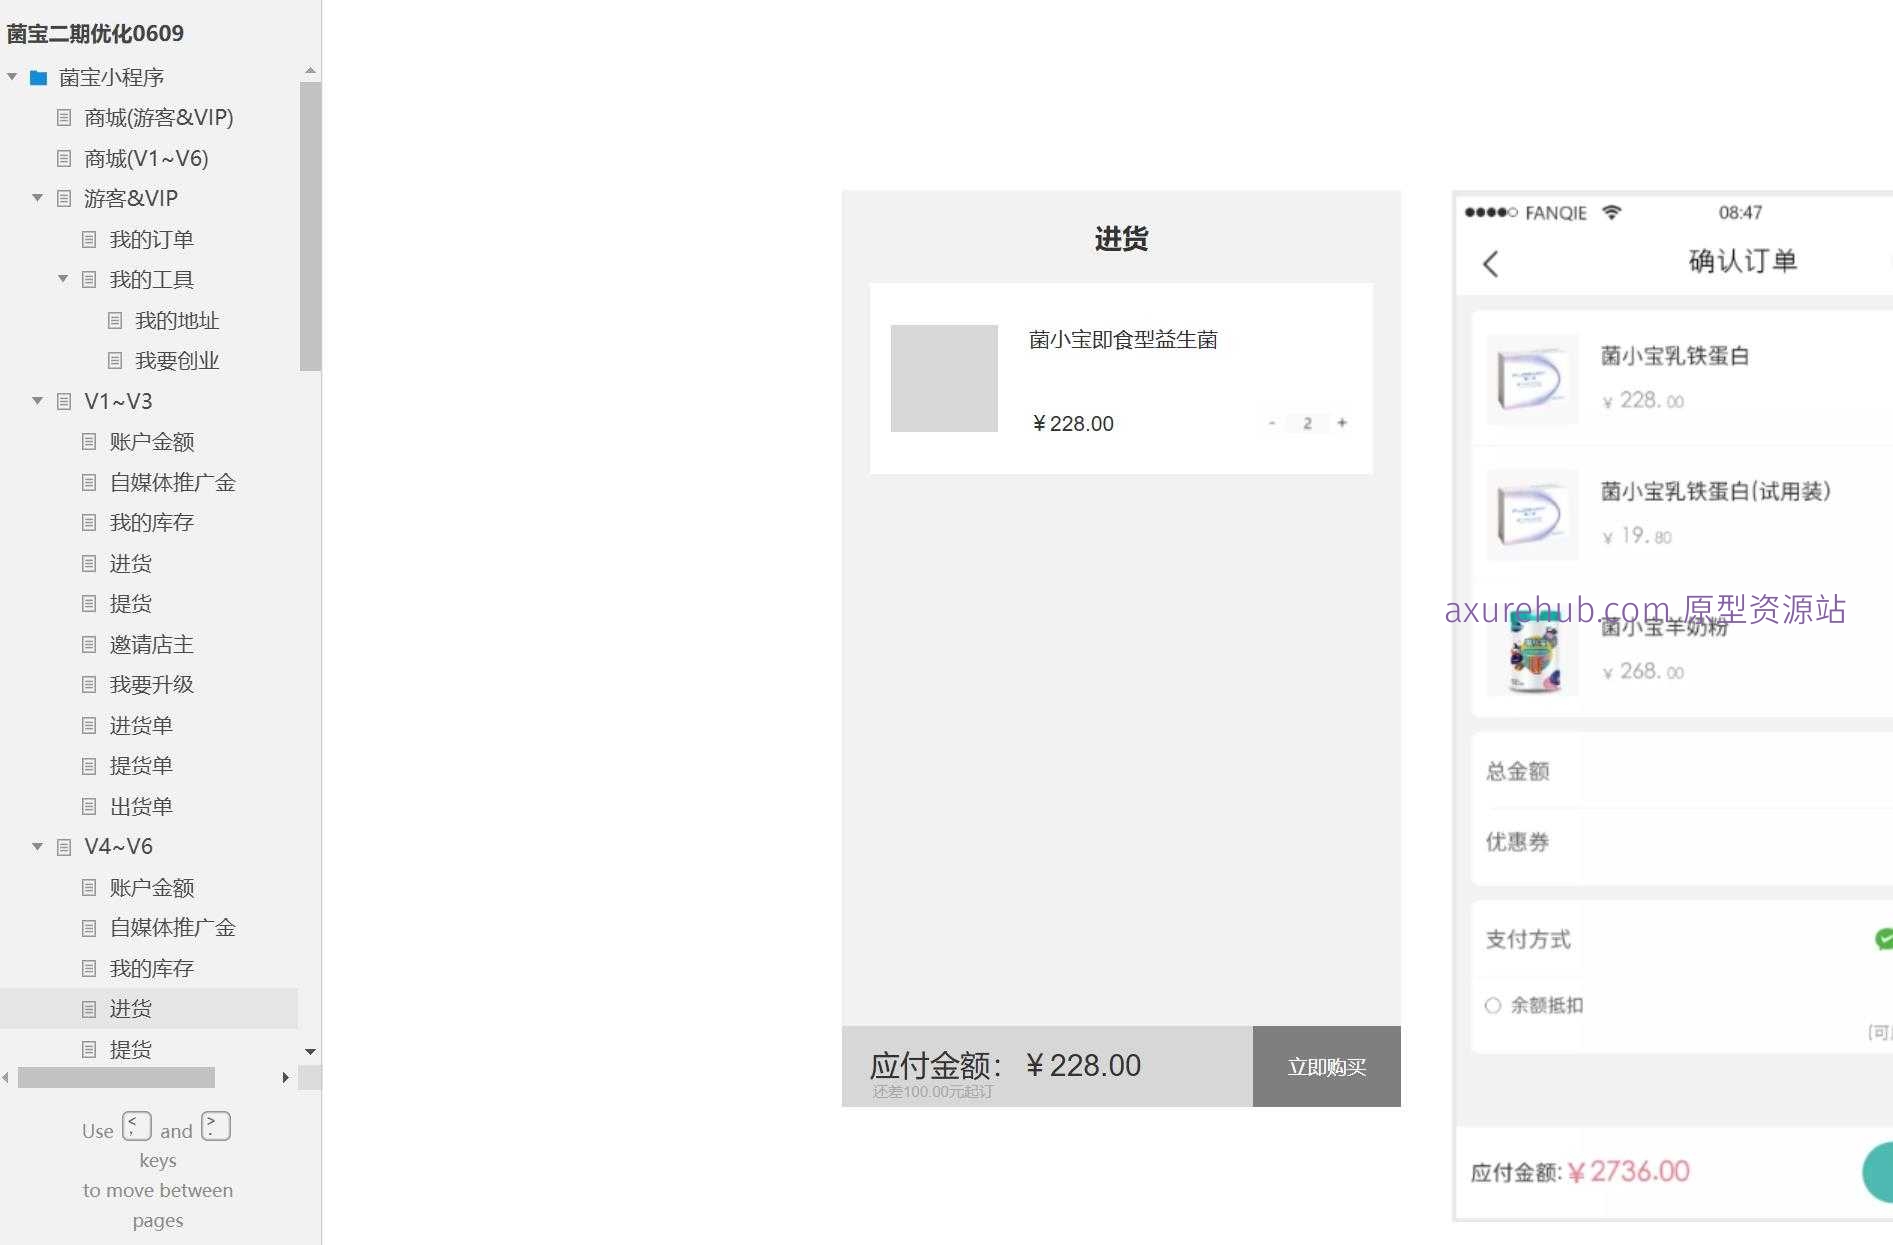Select the 余额抵扣 radio button

1492,1005
